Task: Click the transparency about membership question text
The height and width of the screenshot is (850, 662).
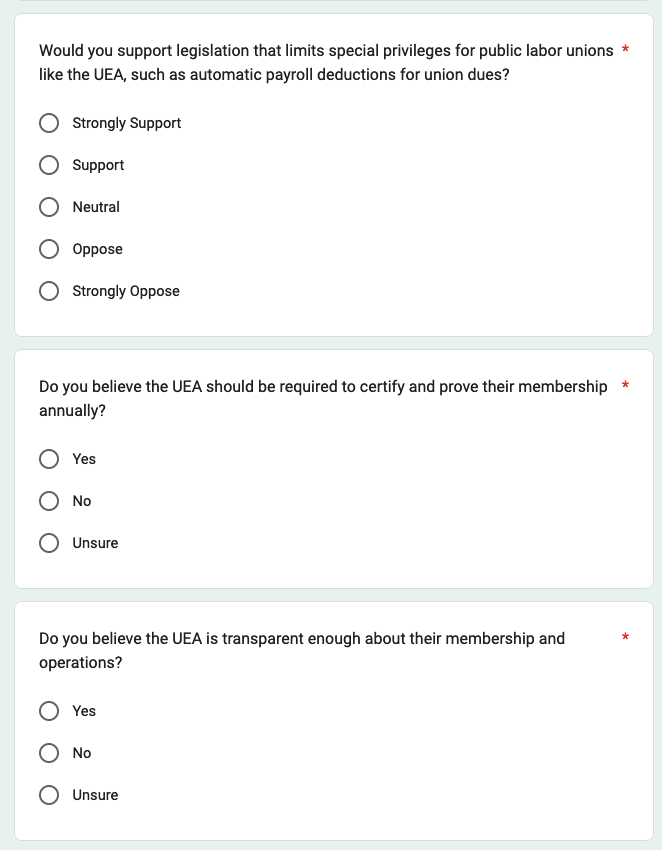Action: point(301,649)
